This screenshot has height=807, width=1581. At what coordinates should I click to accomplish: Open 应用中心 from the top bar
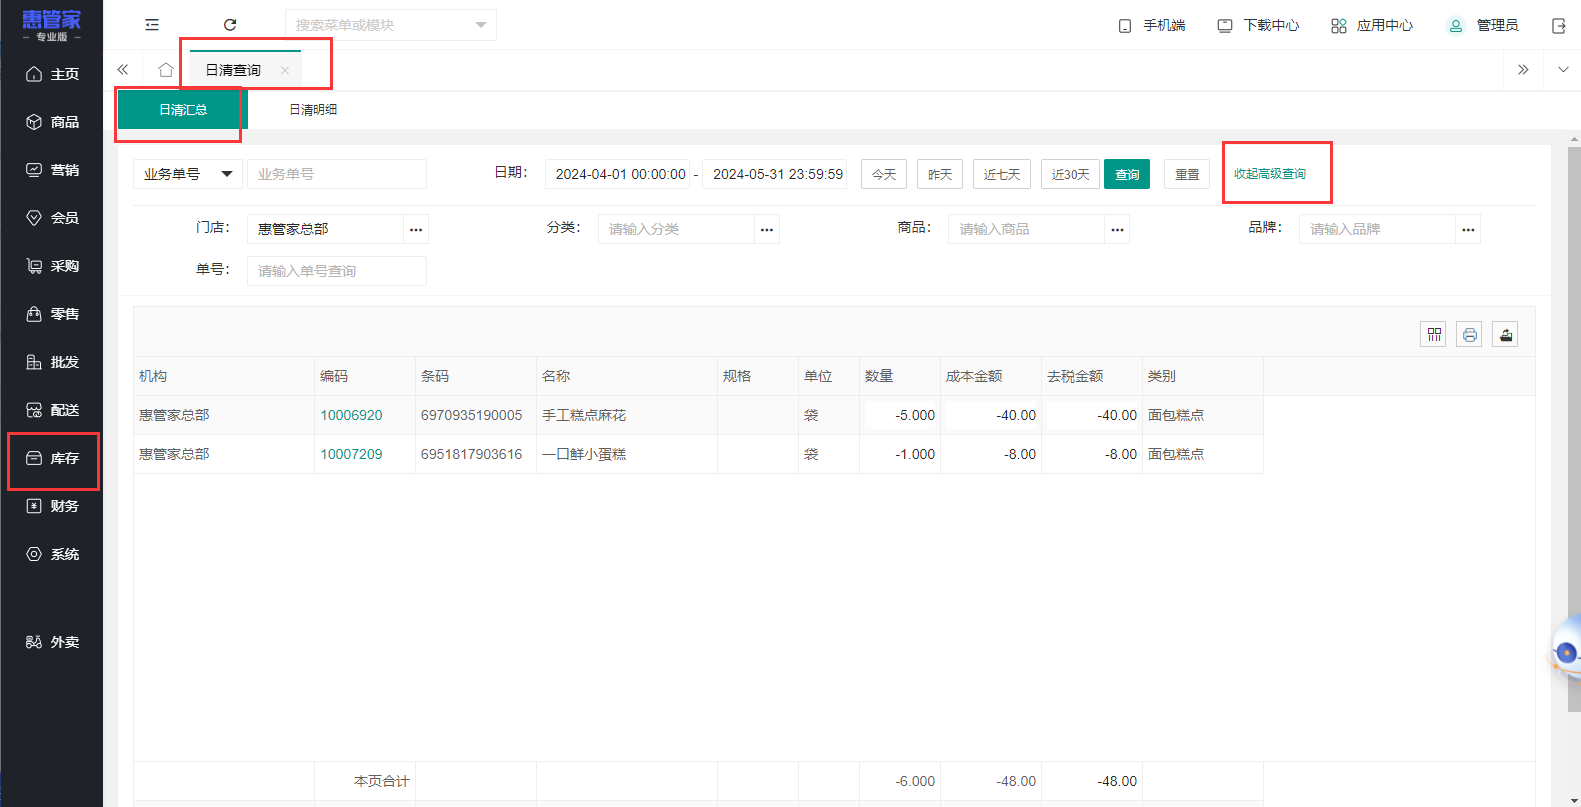1372,25
